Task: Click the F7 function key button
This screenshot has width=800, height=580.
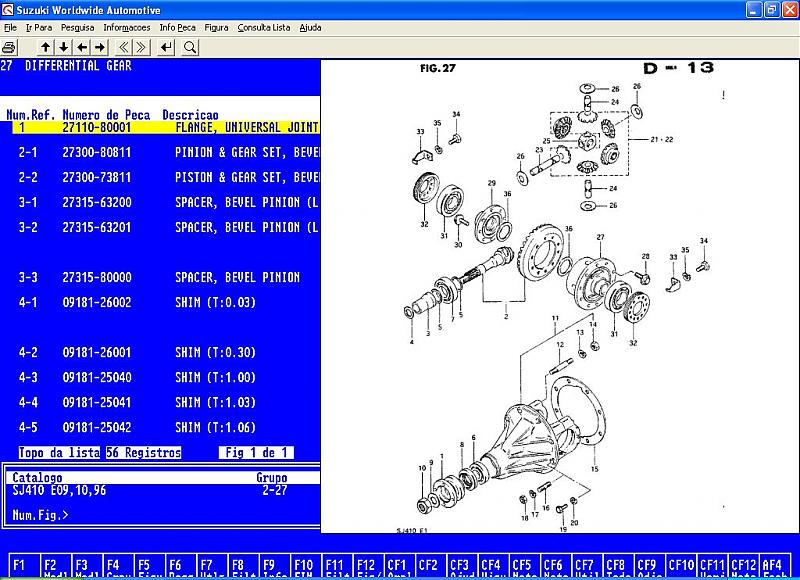Action: pyautogui.click(x=212, y=566)
